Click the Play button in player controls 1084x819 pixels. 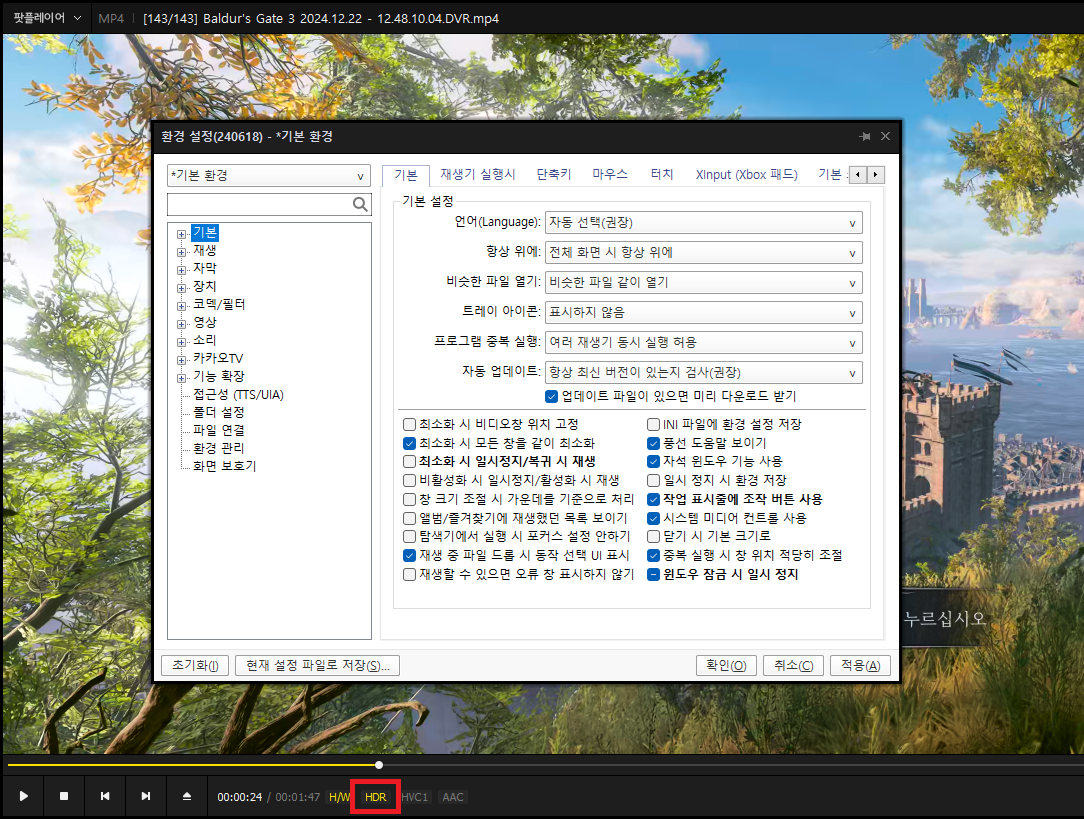coord(24,796)
